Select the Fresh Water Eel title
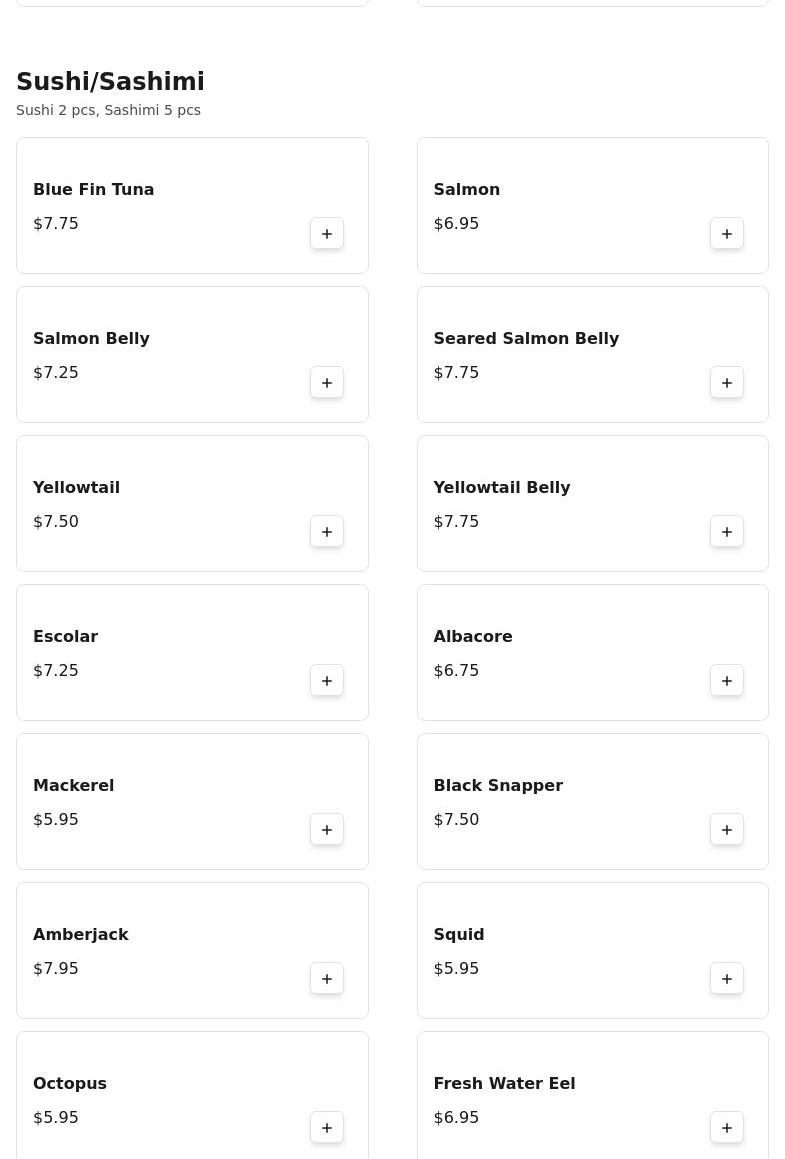Image resolution: width=785 pixels, height=1159 pixels. [504, 1084]
